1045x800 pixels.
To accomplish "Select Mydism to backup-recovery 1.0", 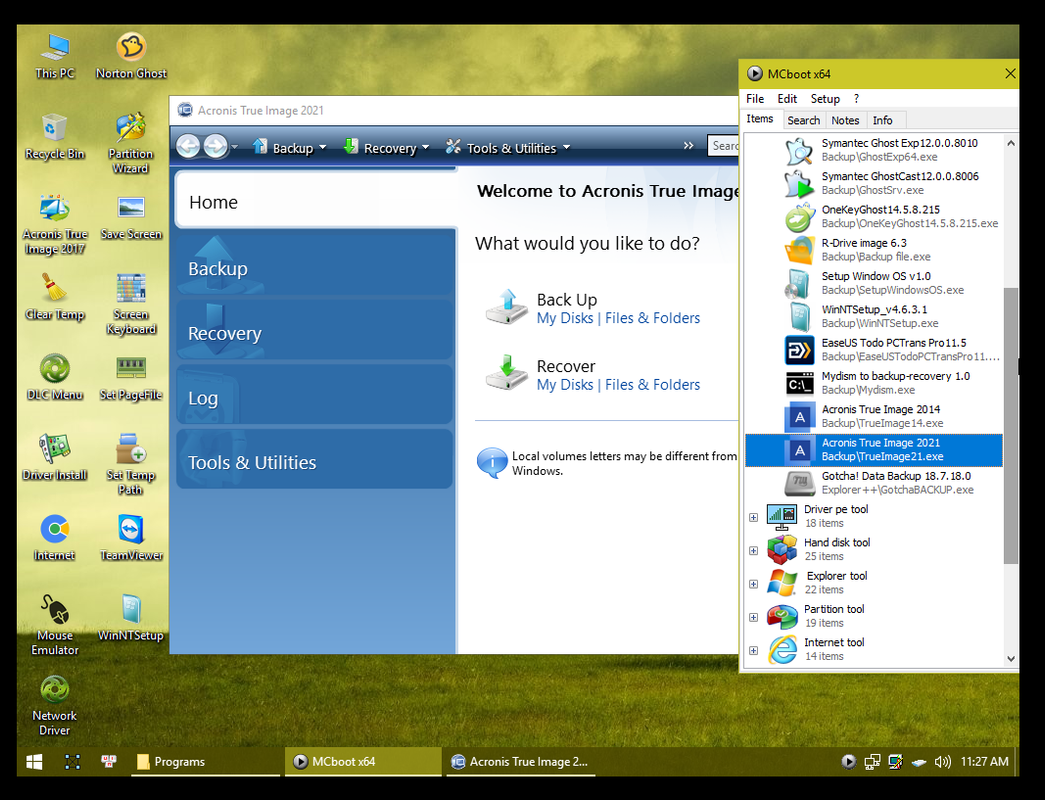I will (874, 383).
